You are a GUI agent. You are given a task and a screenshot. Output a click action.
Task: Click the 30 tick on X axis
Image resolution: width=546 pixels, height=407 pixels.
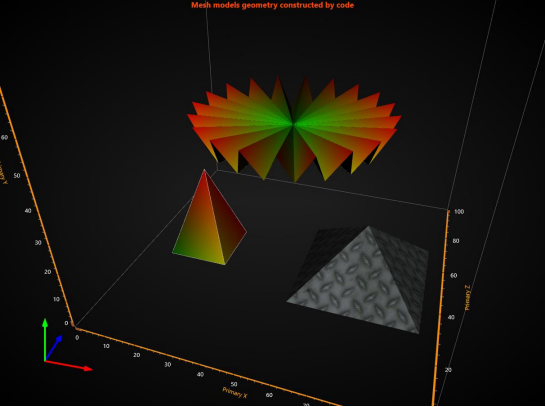168,365
